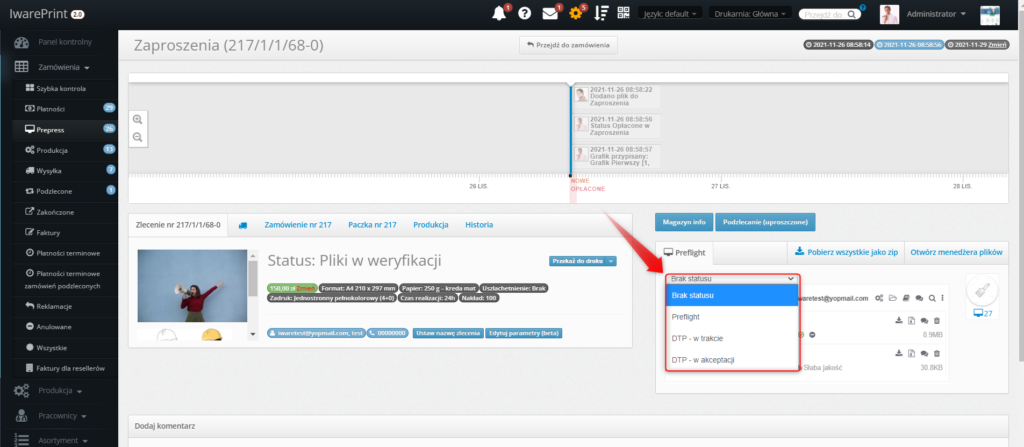This screenshot has height=447, width=1024.
Task: Click Ustaw nazwę zlecenia button
Action: 448,333
